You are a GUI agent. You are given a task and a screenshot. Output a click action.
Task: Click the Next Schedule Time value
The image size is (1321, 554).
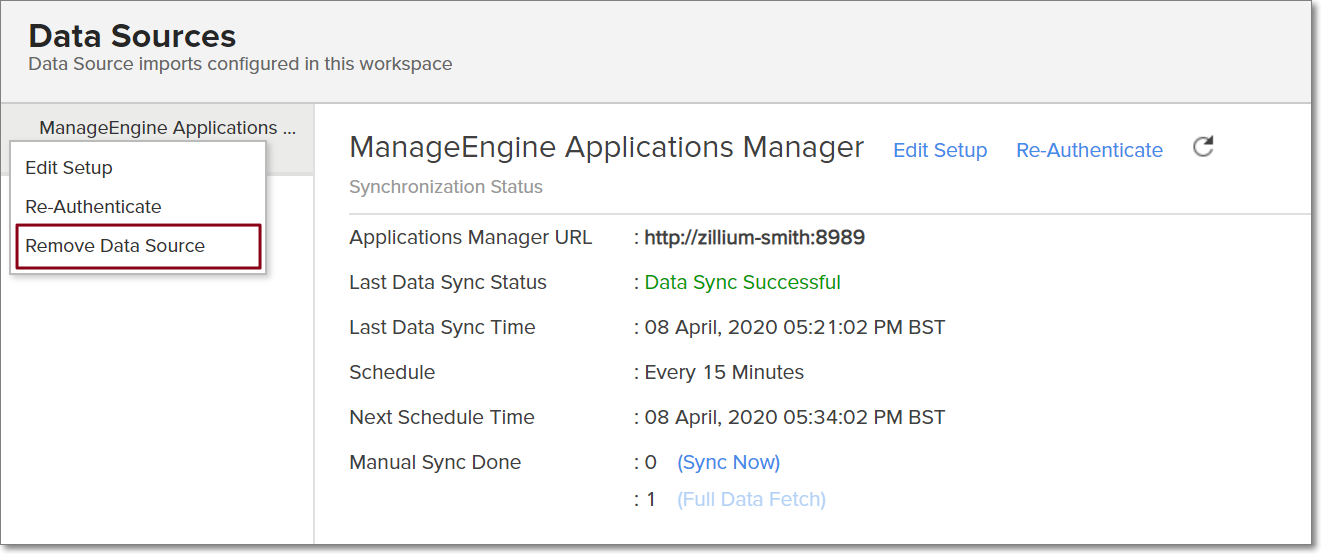pyautogui.click(x=794, y=417)
